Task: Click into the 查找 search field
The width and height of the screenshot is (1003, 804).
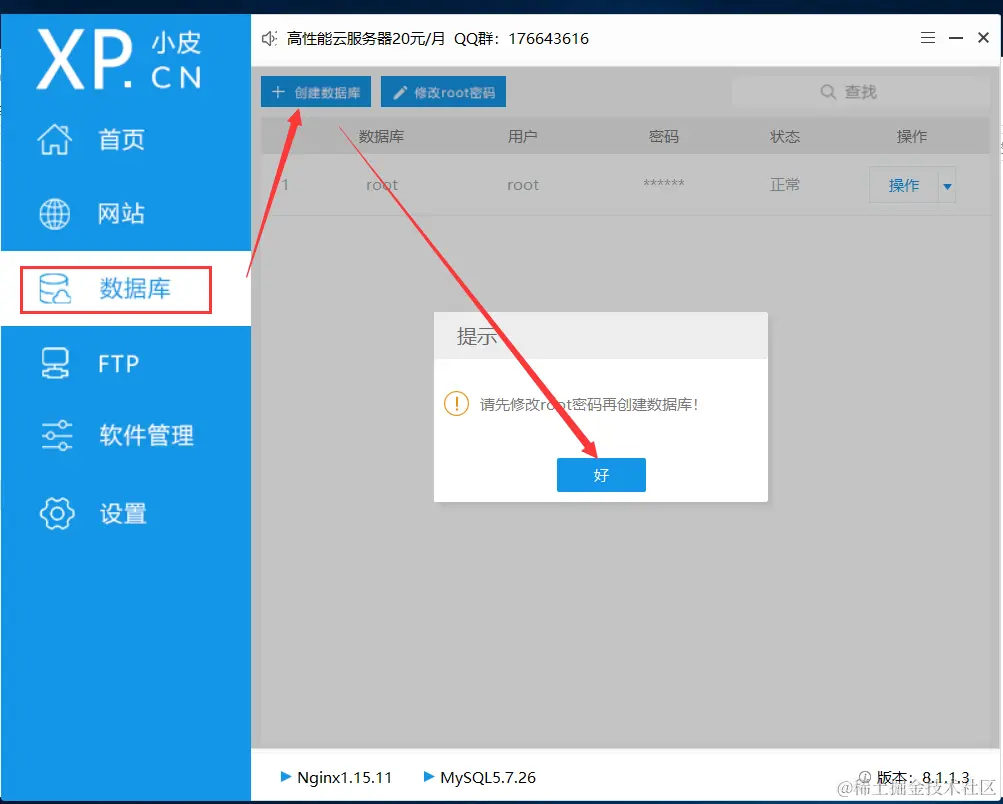Action: click(x=860, y=92)
